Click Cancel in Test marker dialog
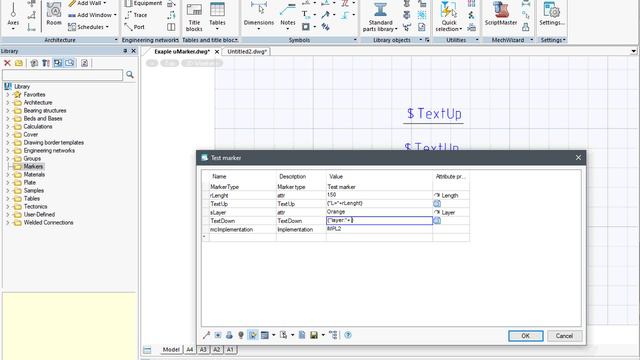This screenshot has height=360, width=640. (x=564, y=336)
